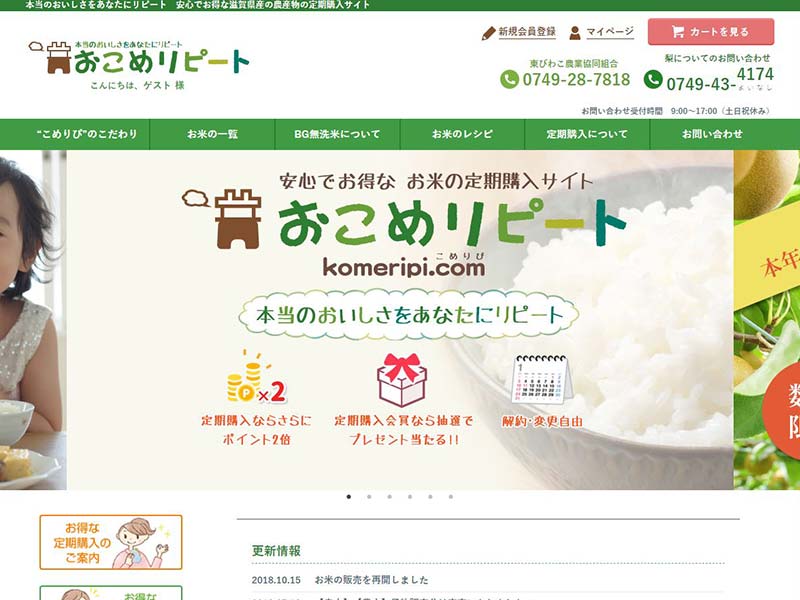Select the first carousel dot
The height and width of the screenshot is (600, 800).
click(349, 496)
